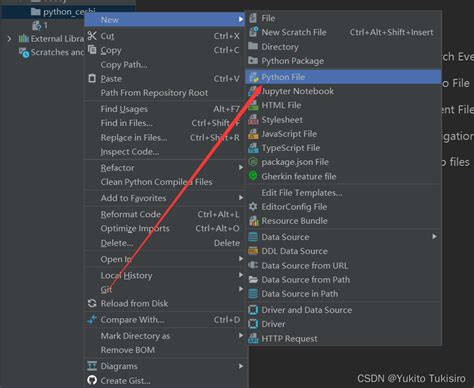Expand the Data Source submenu arrow
Viewport: 474px width, 388px height.
tap(434, 237)
